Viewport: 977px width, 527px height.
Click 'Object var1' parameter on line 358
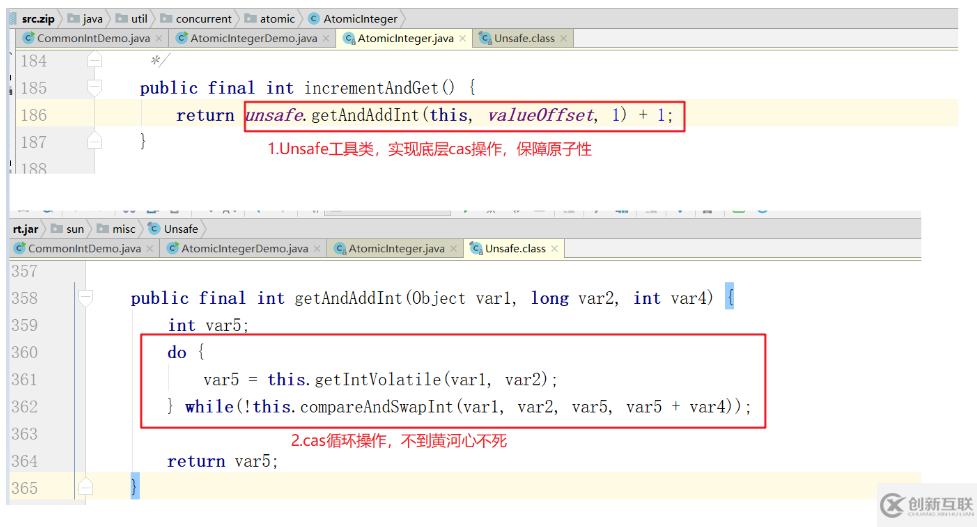464,298
